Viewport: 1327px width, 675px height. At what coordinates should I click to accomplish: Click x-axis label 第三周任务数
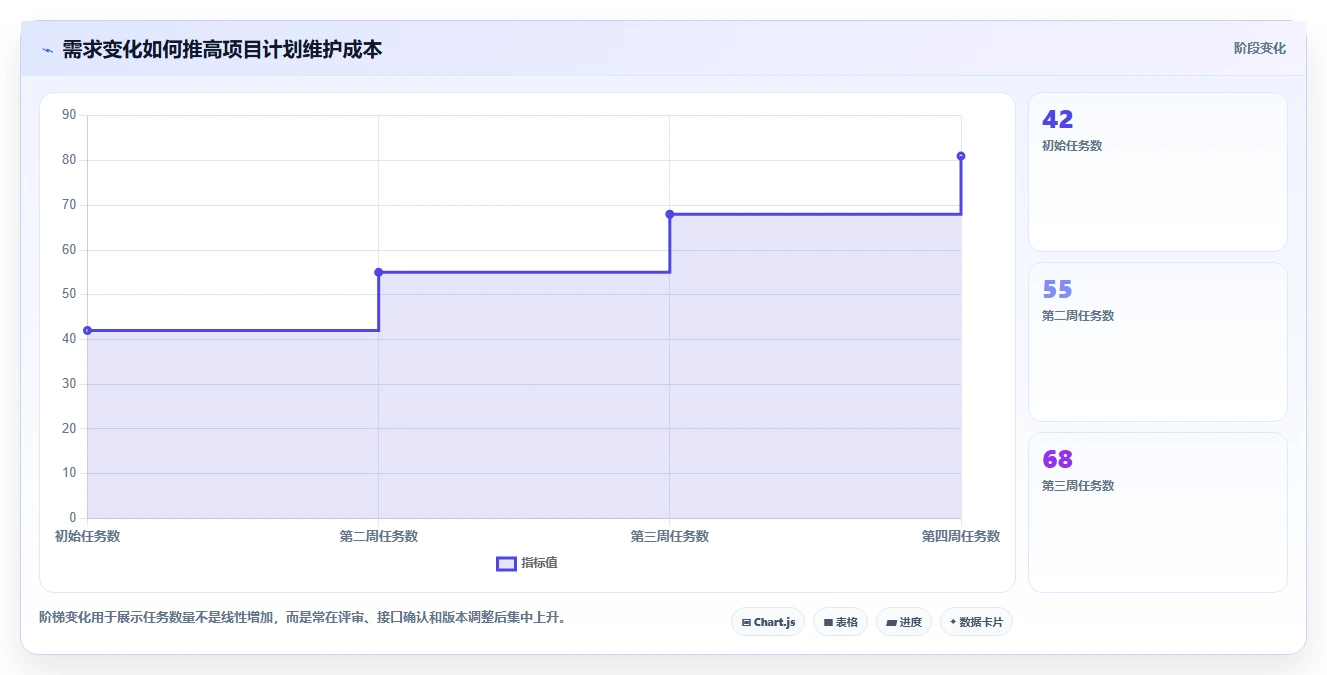670,536
